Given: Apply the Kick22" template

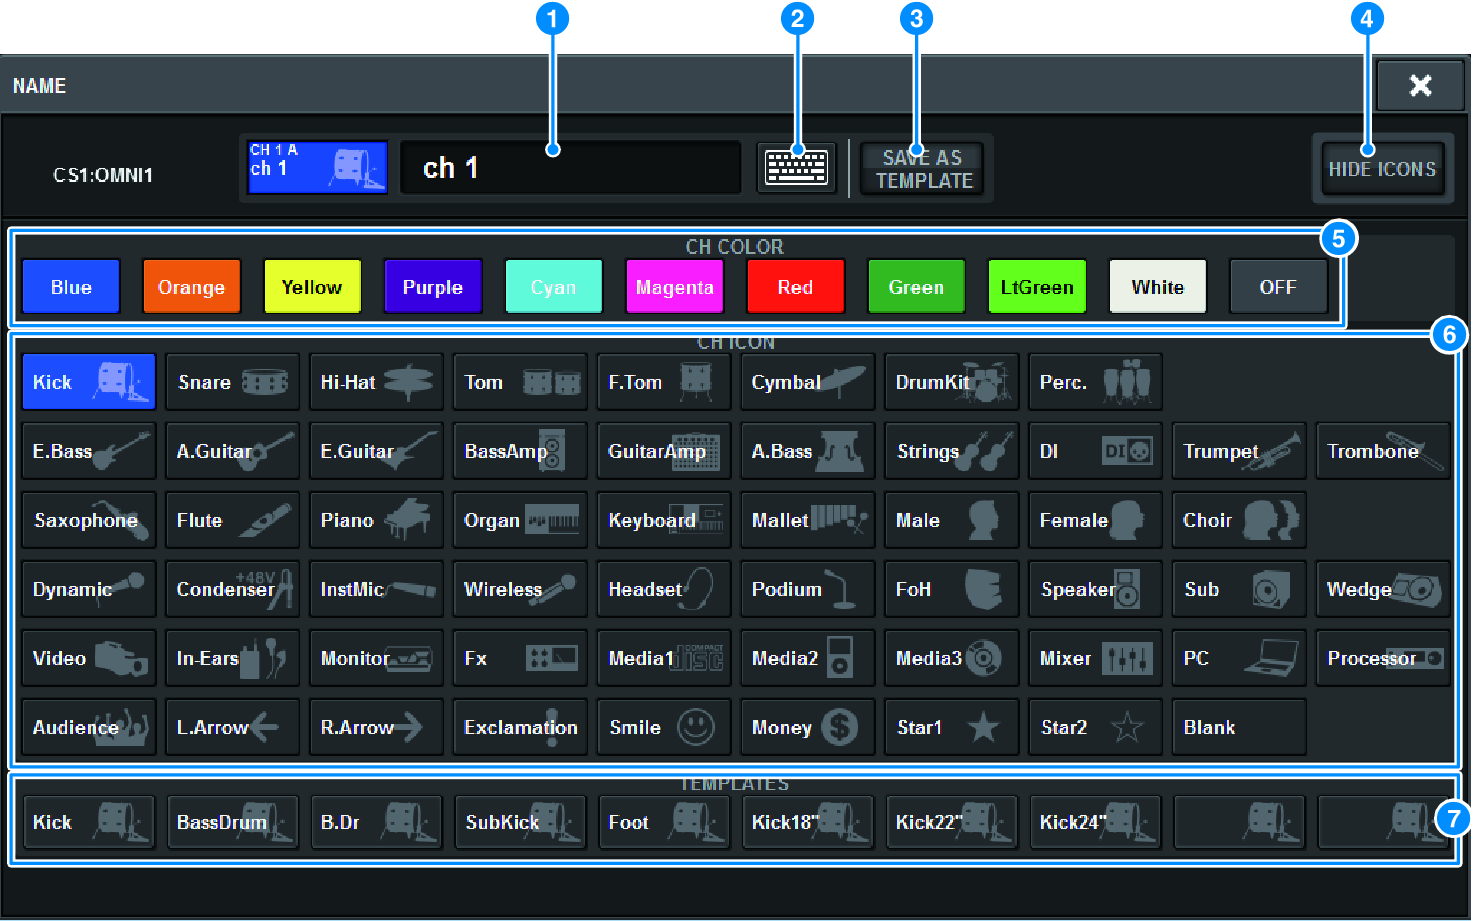Looking at the screenshot, I should pyautogui.click(x=951, y=822).
